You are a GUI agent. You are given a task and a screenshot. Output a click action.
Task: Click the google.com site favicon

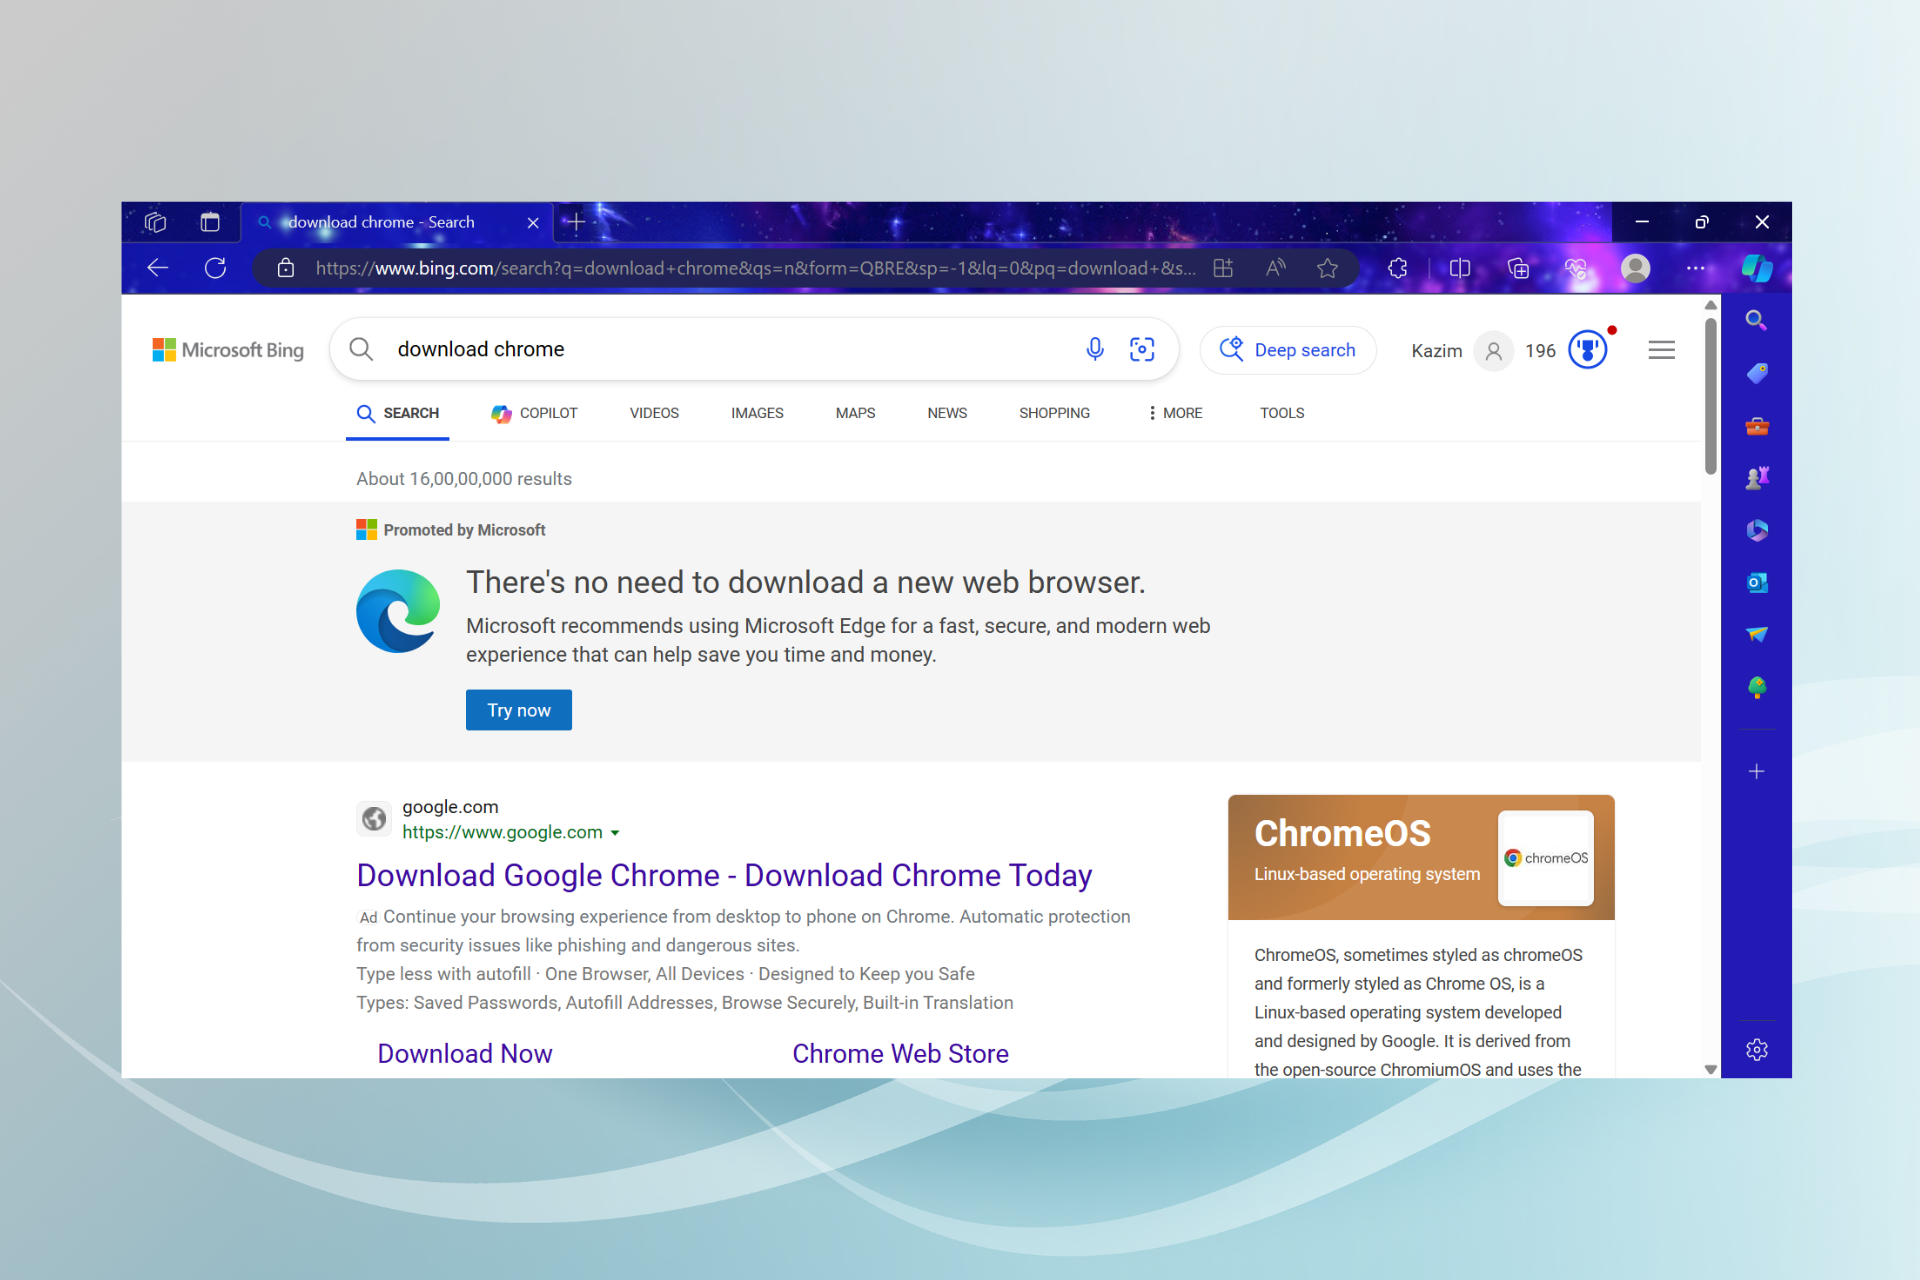click(x=374, y=819)
